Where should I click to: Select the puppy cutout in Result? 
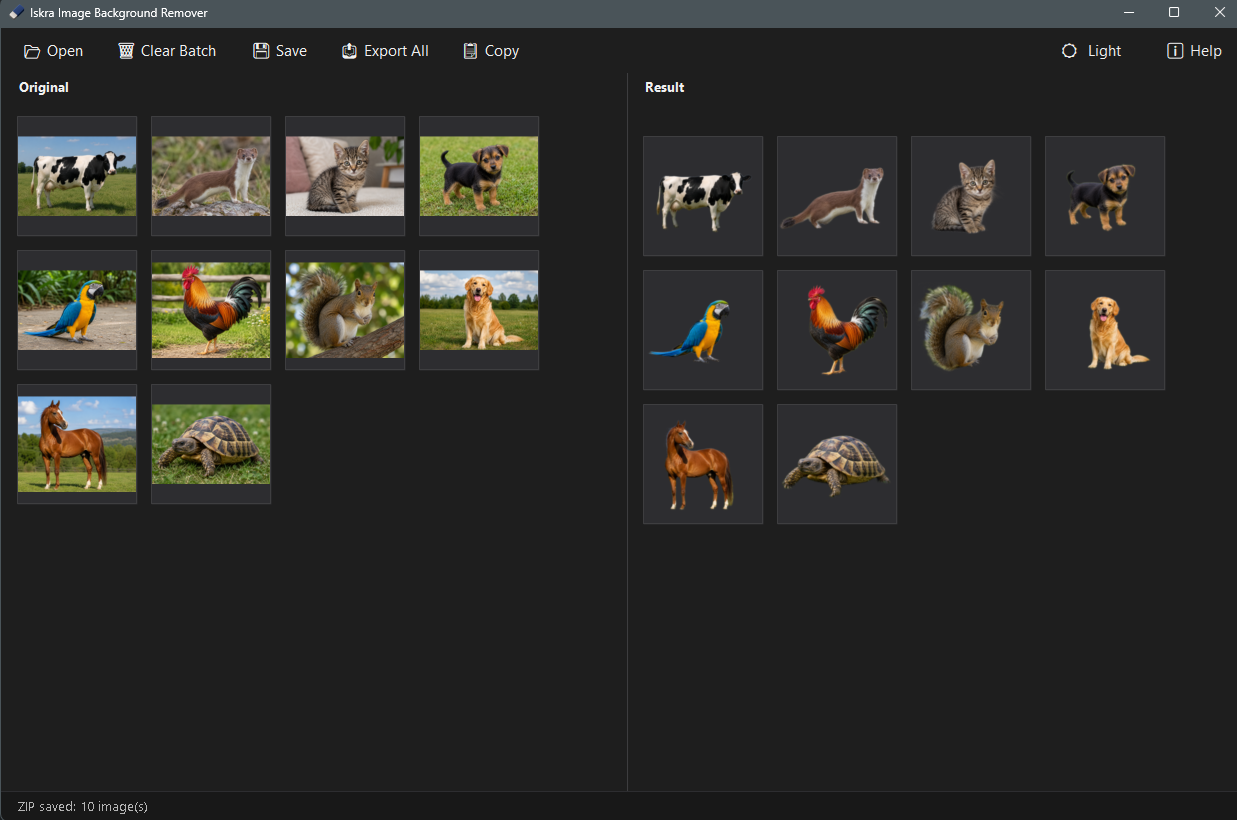(1105, 196)
